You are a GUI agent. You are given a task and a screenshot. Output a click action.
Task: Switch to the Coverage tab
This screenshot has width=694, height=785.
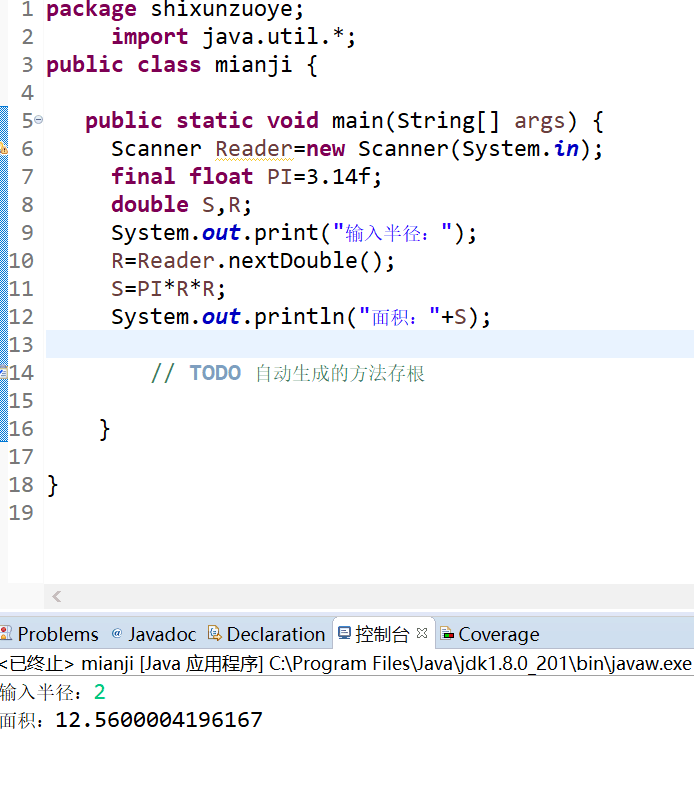[x=498, y=635]
